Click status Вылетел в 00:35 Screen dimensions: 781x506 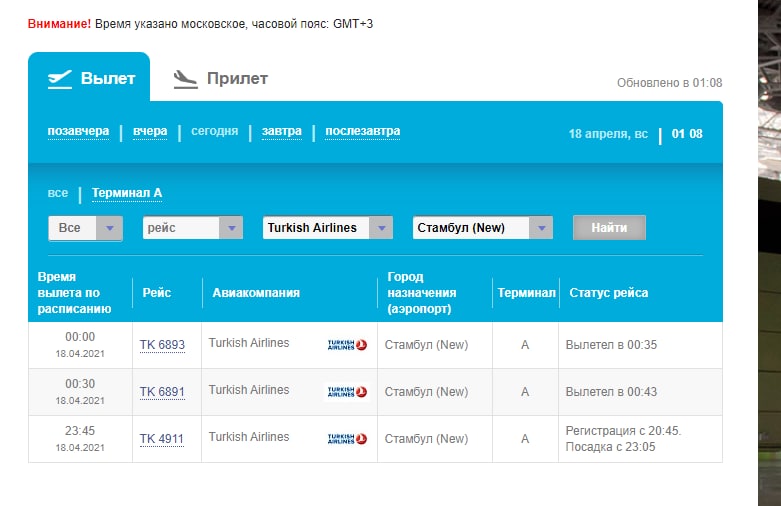(611, 345)
